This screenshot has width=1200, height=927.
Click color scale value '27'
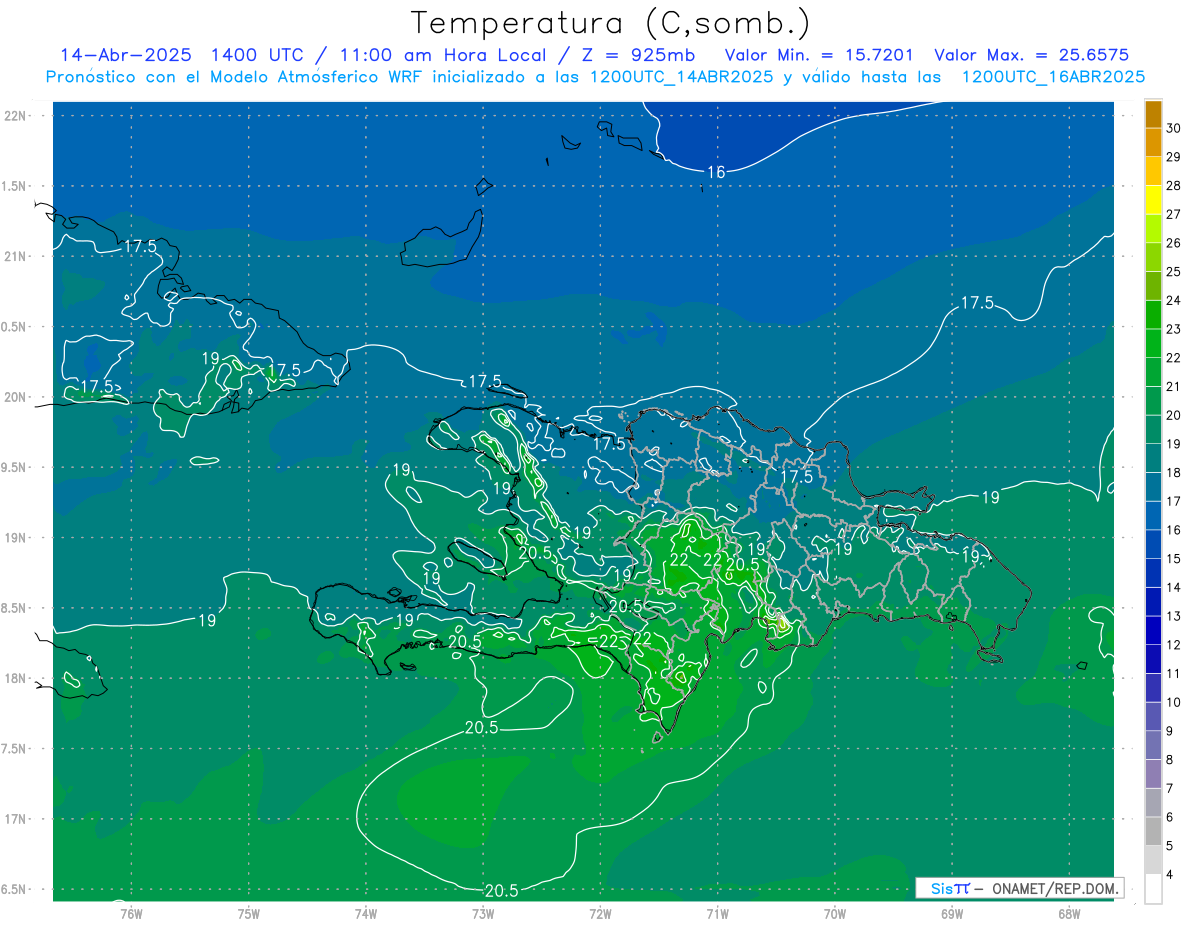1174,214
